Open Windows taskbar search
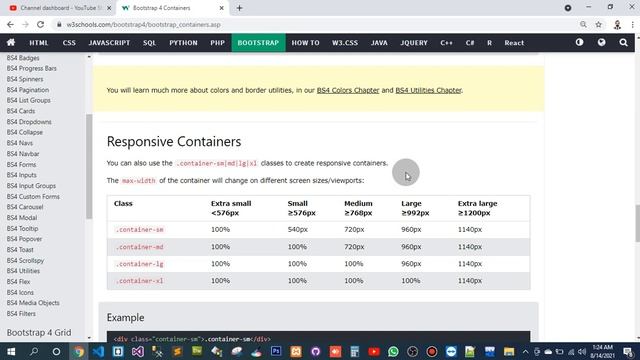Viewport: 640px width, 360px height. tap(34, 351)
